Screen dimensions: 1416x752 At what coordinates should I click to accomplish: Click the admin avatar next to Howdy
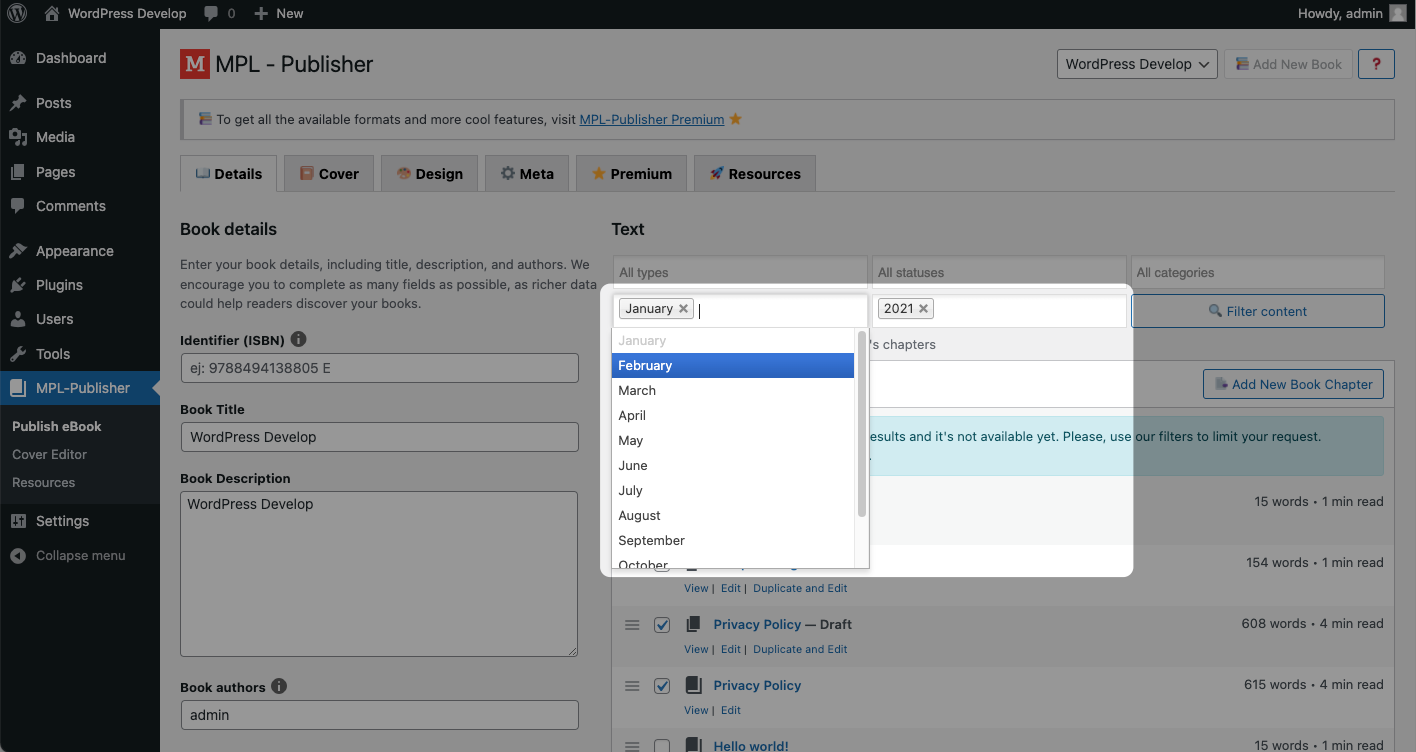pos(1397,14)
